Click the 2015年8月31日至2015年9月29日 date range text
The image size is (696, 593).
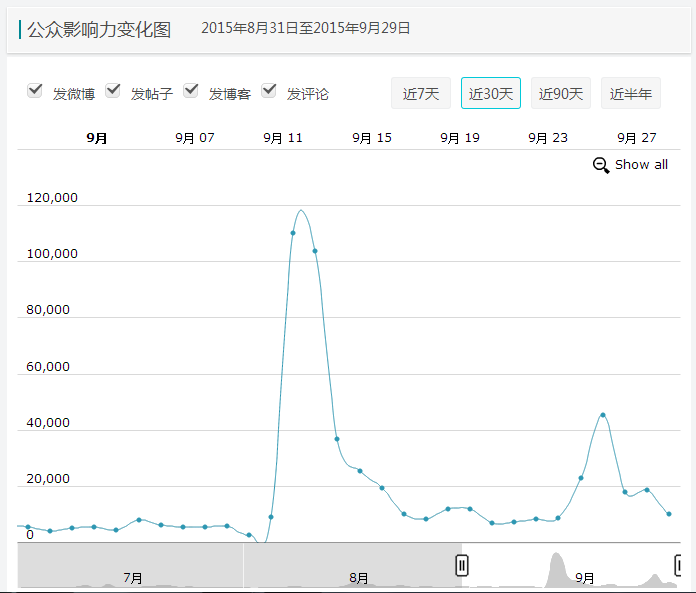tap(305, 28)
